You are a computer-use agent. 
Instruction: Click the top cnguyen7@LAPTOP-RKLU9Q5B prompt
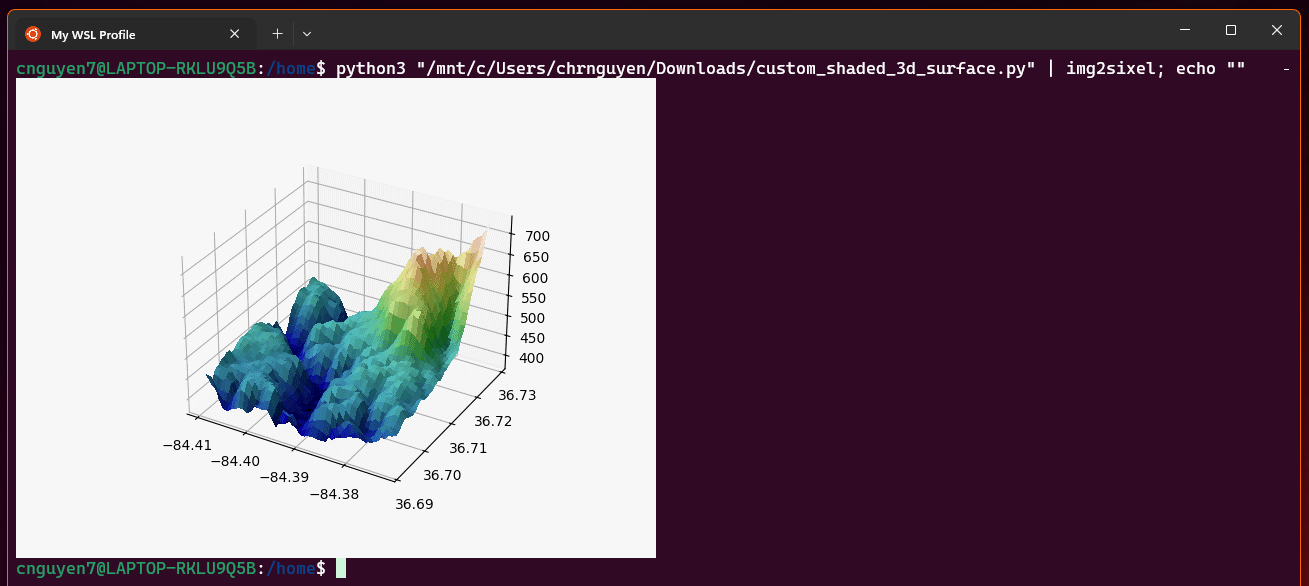(136, 69)
